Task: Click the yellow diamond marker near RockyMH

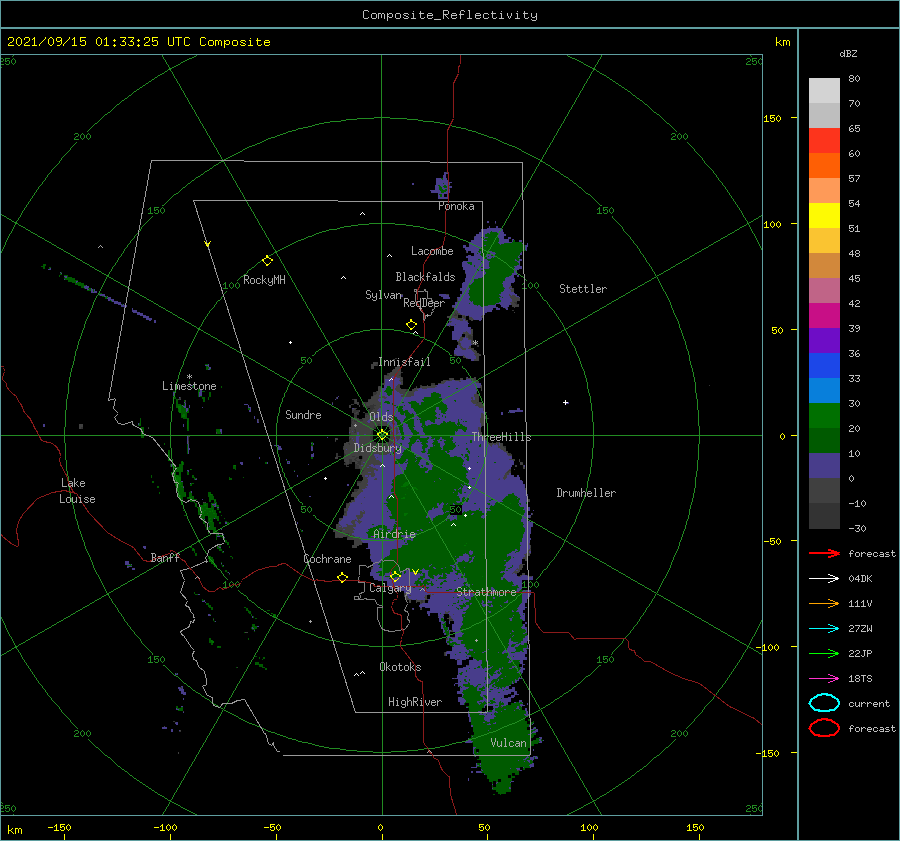Action: coord(267,261)
